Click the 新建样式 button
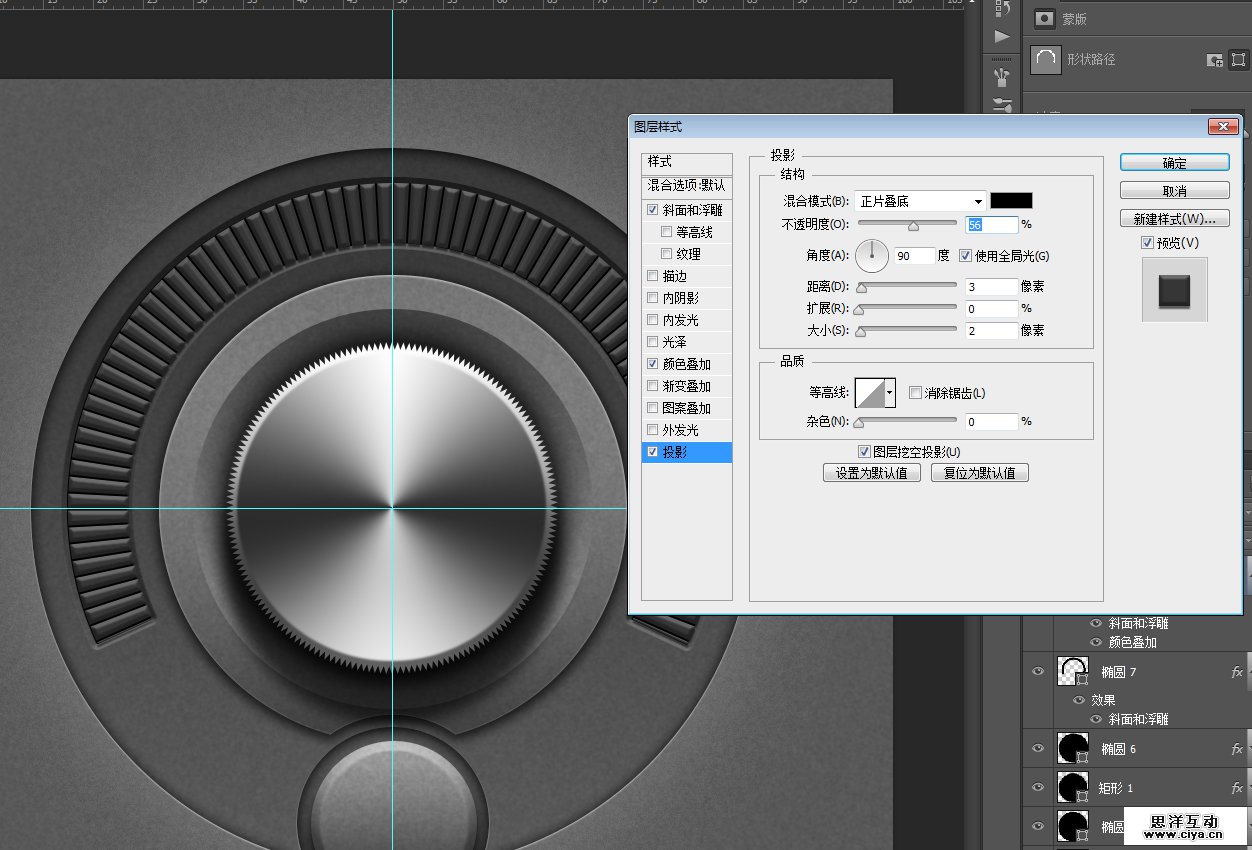This screenshot has width=1252, height=850. coord(1174,219)
